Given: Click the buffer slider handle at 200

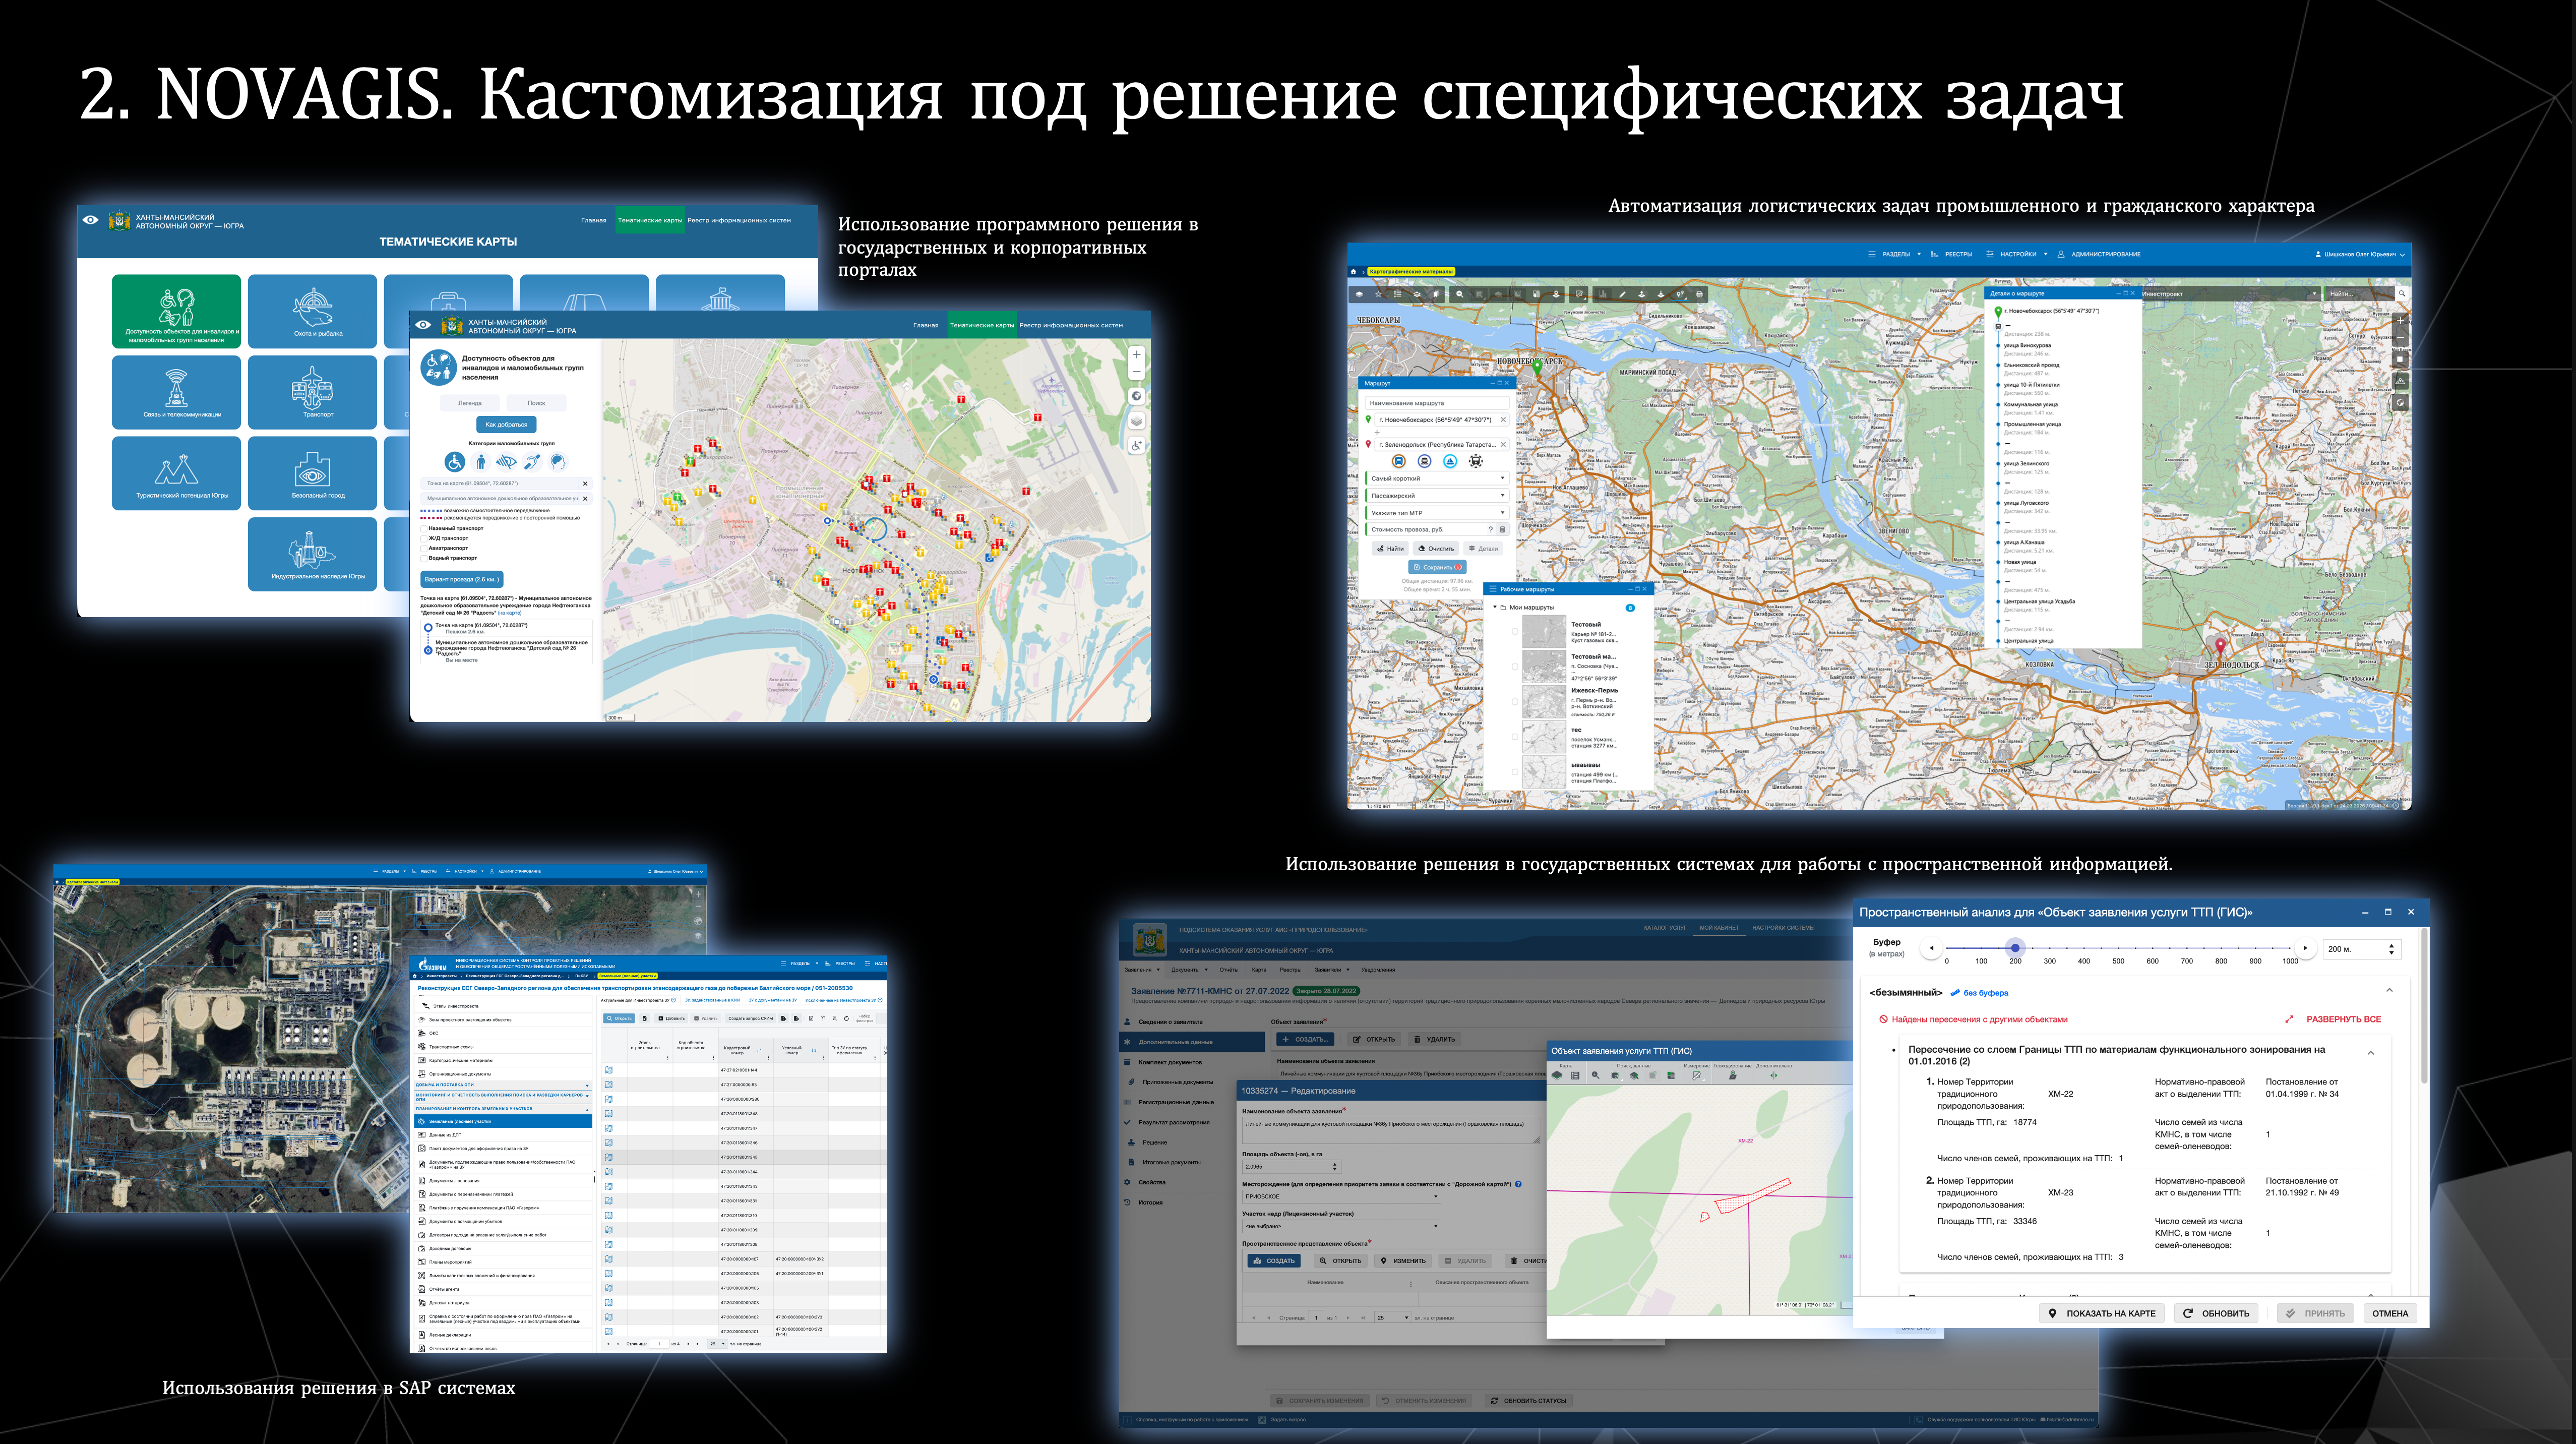Looking at the screenshot, I should [x=2015, y=947].
